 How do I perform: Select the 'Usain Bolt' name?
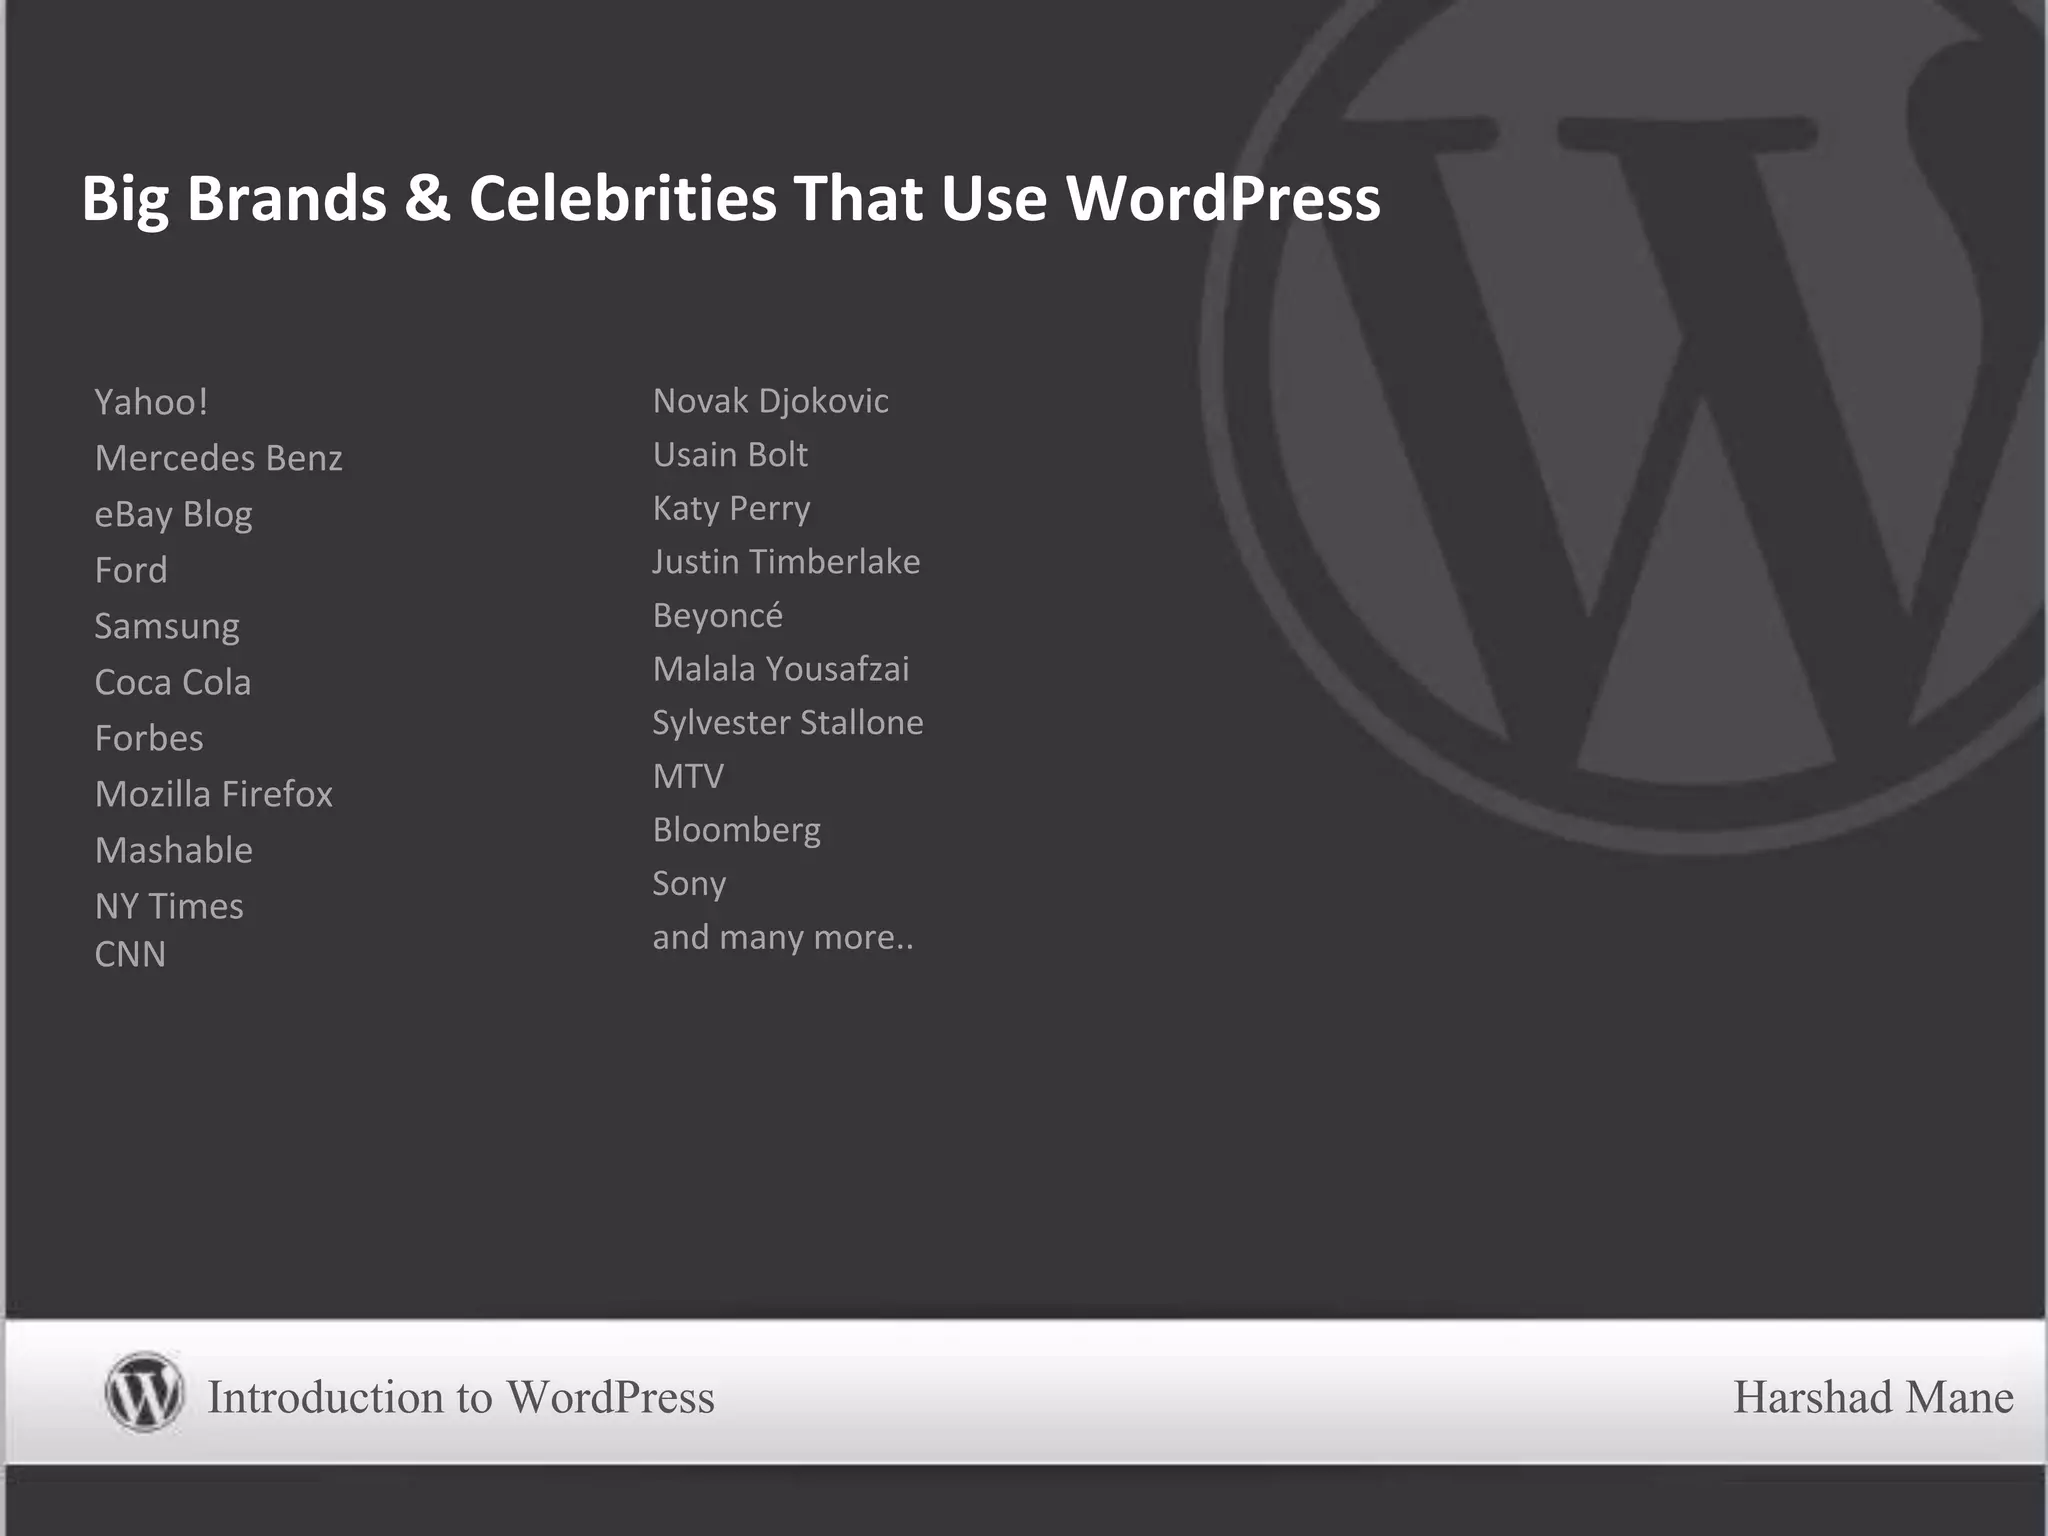tap(730, 455)
